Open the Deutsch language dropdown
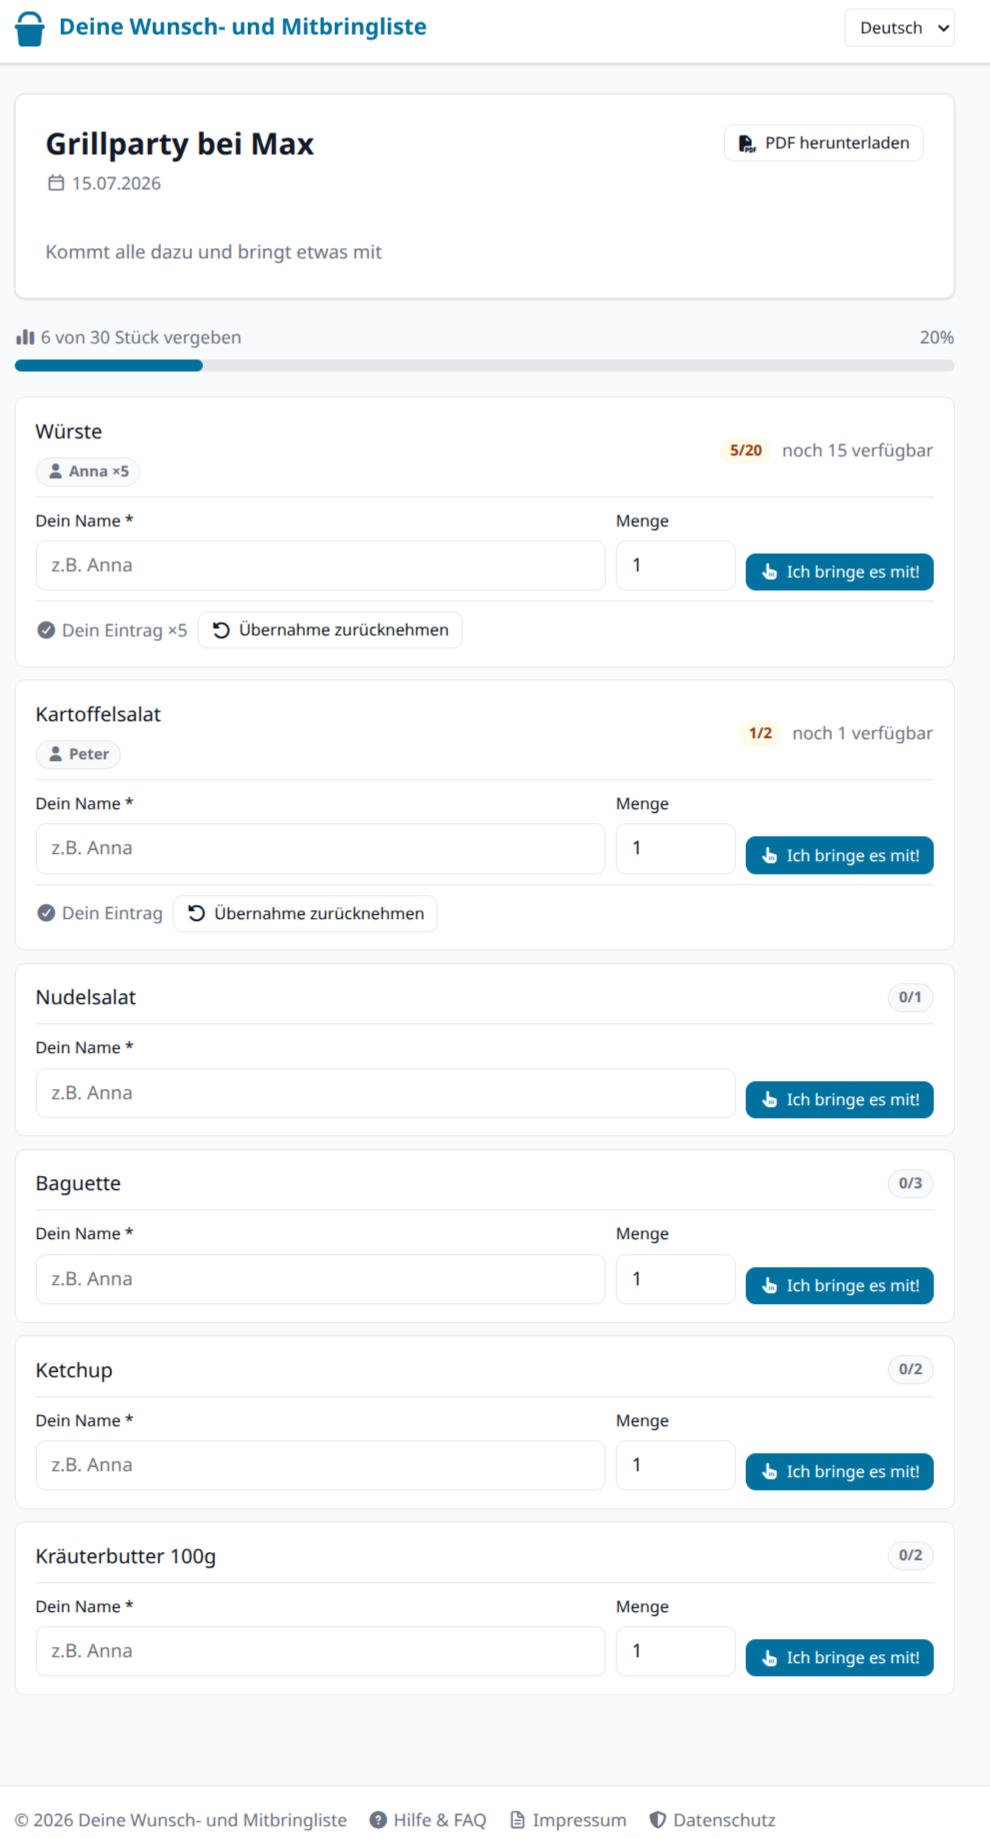Screen dimensions: 990x1839 899,28
